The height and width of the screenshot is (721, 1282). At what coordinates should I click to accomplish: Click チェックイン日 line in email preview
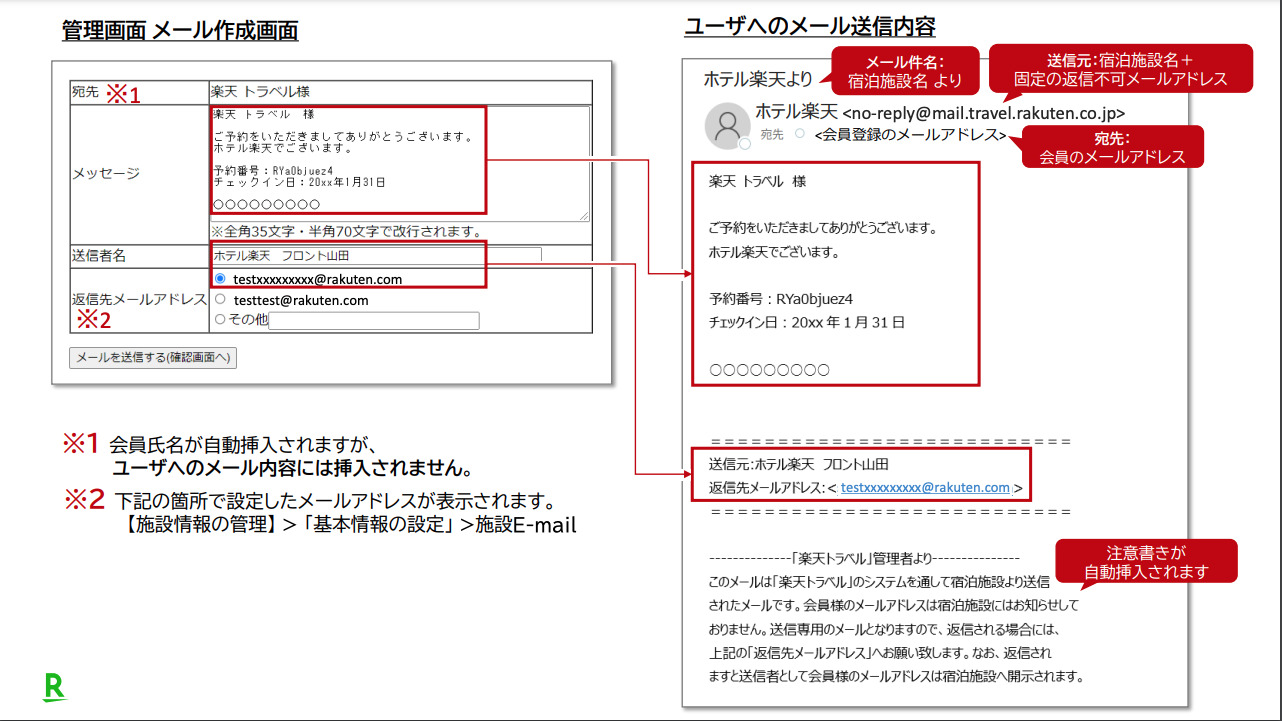pos(807,322)
